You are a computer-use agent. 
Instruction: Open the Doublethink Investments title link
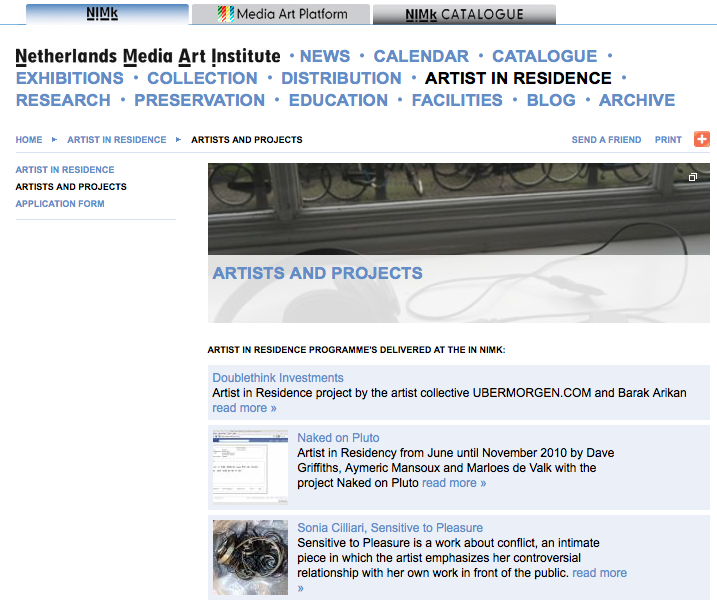tap(278, 378)
